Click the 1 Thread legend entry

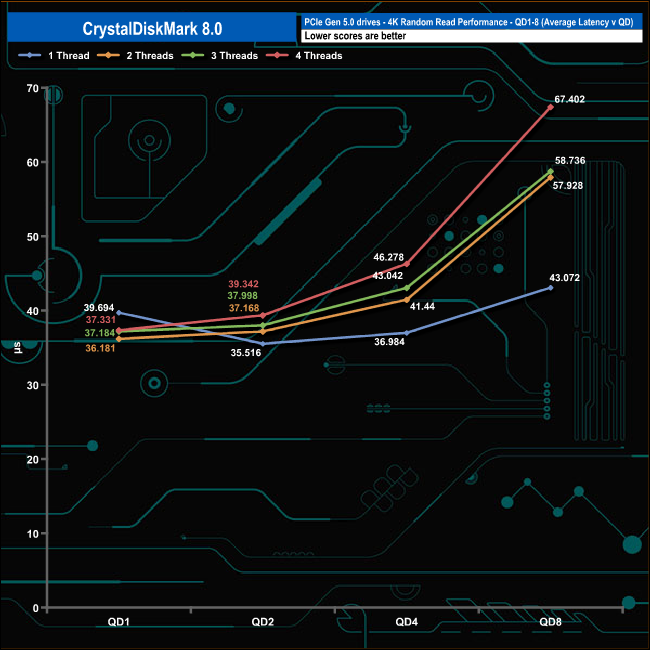click(x=54, y=56)
